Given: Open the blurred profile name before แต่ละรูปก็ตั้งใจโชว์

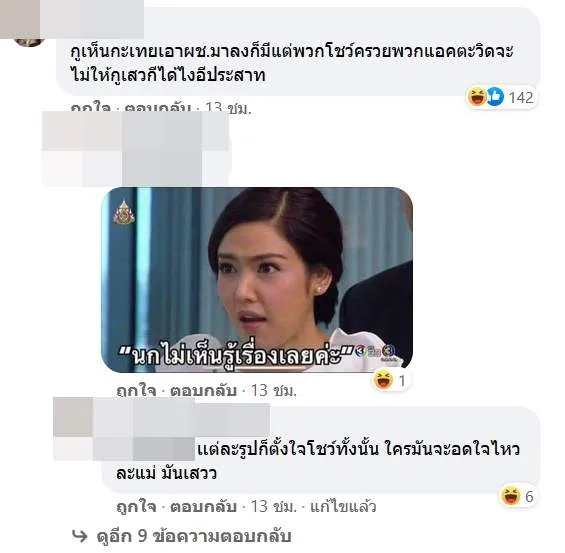Looking at the screenshot, I should coord(161,429).
